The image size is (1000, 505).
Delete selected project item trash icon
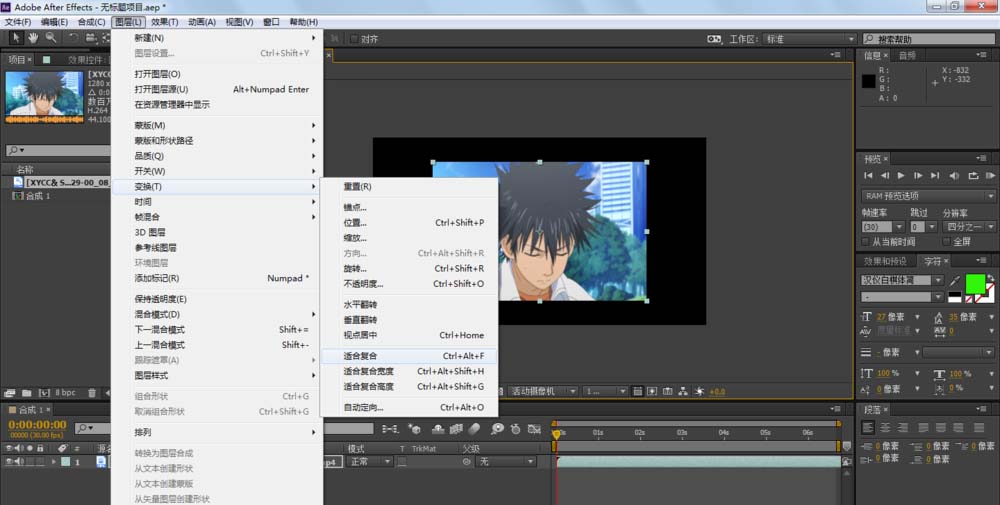pyautogui.click(x=92, y=393)
